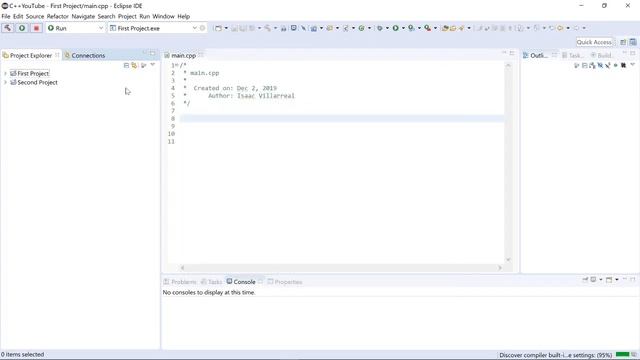Expand the Second Project tree node

[5, 82]
